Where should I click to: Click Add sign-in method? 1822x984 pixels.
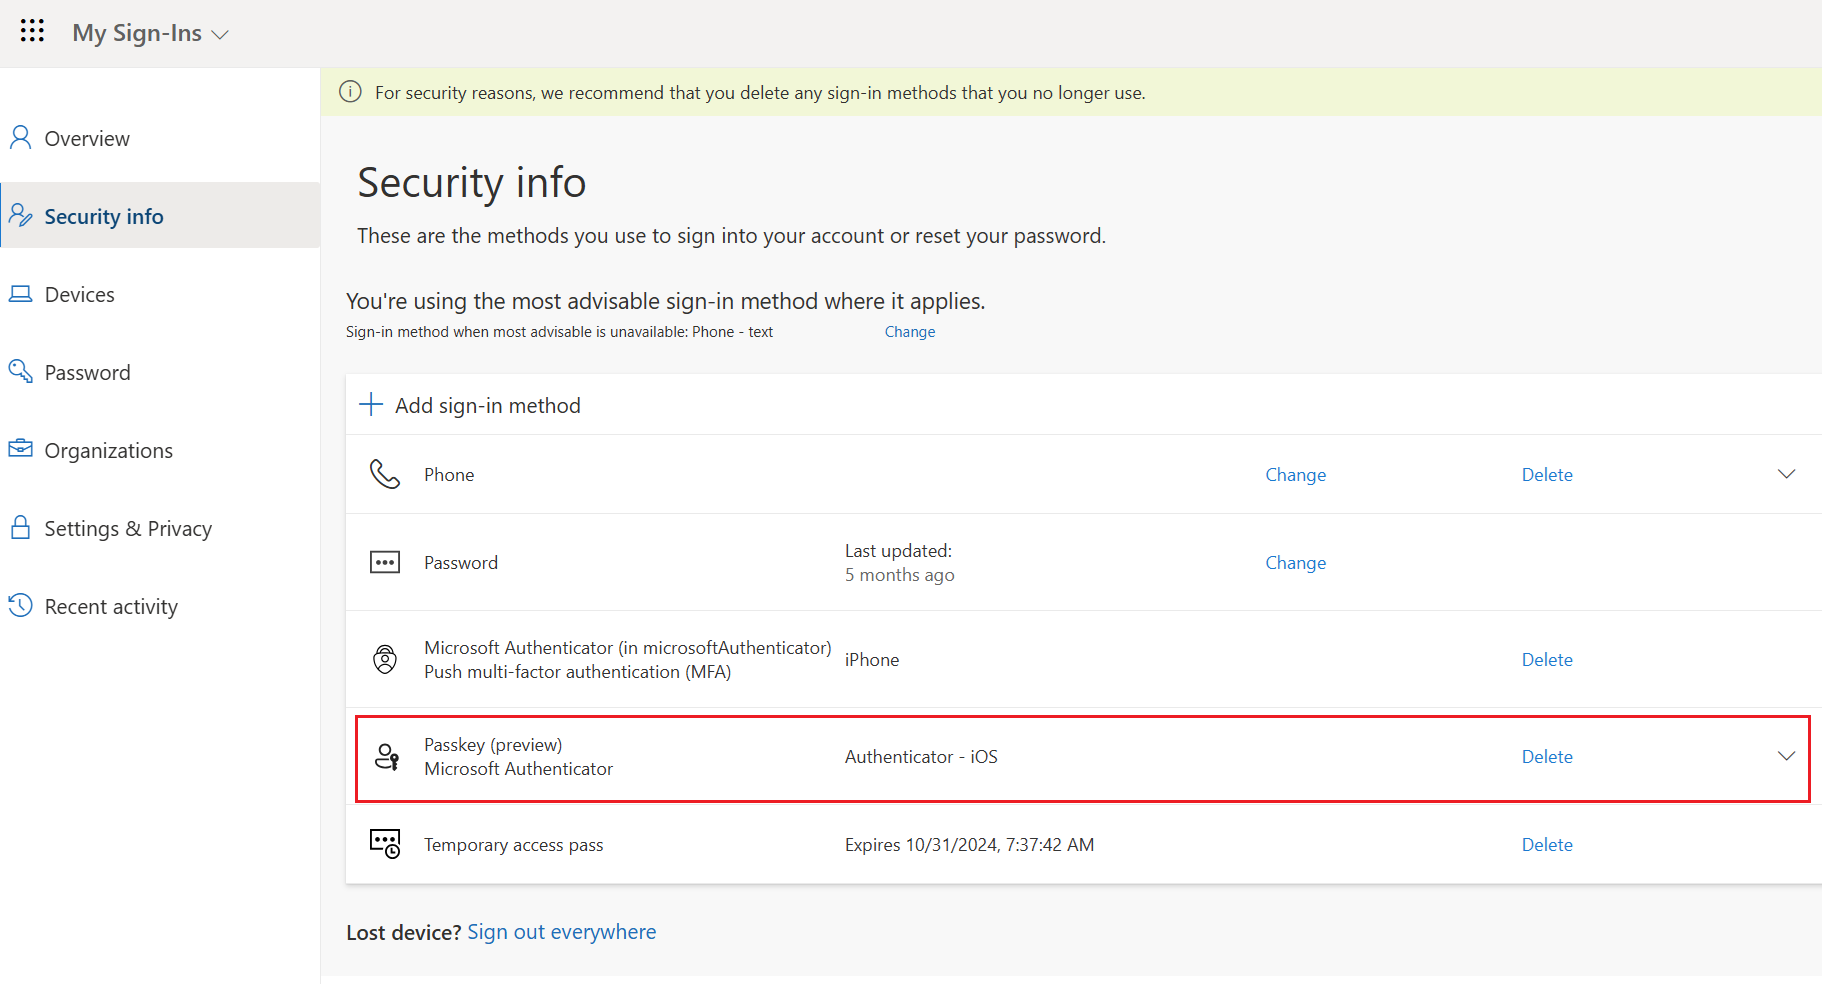click(470, 405)
